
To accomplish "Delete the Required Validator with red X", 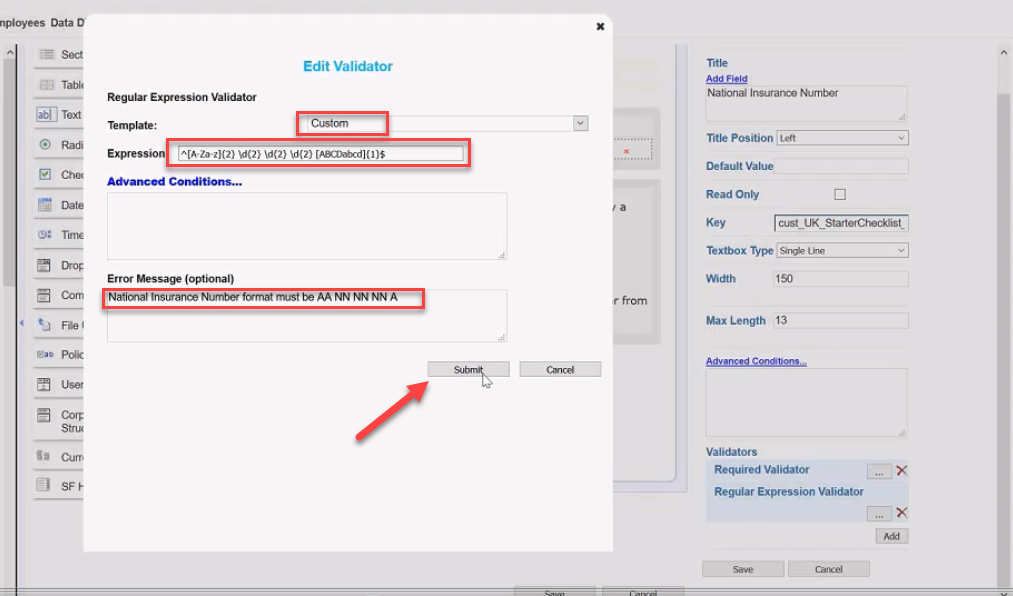I will pyautogui.click(x=902, y=471).
